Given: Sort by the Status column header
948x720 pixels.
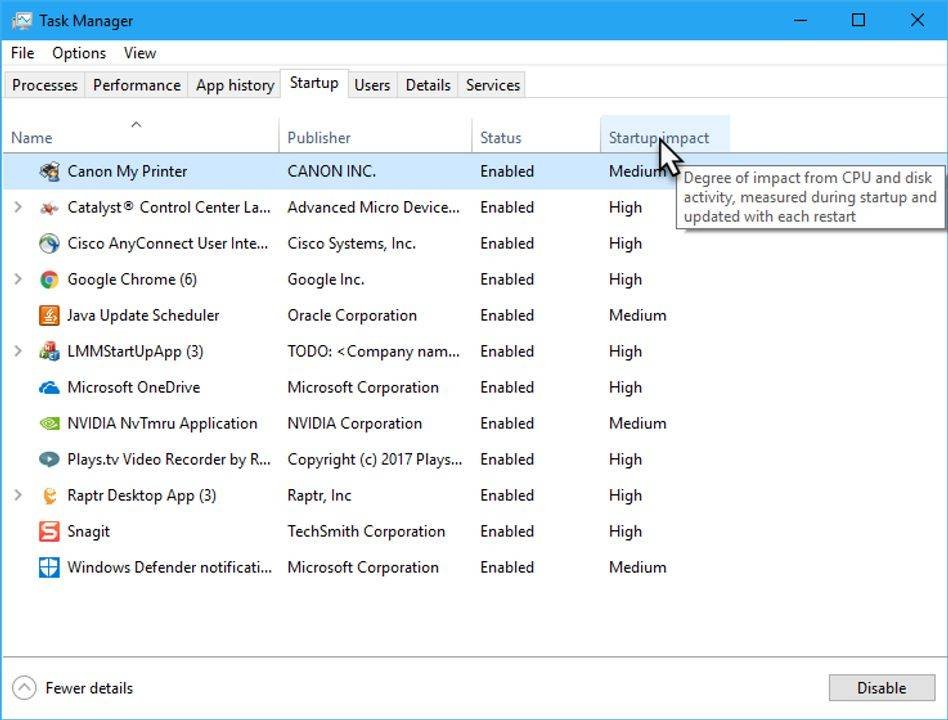Looking at the screenshot, I should click(x=536, y=134).
